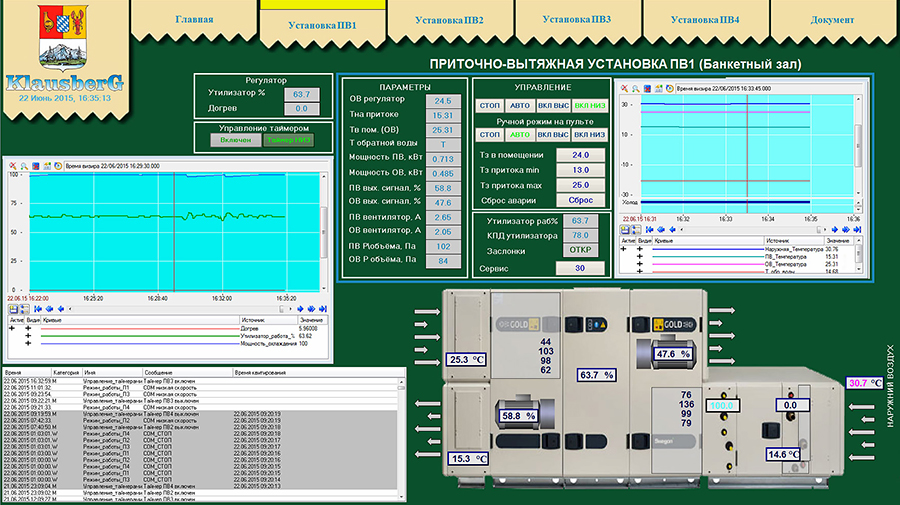Image resolution: width=900 pixels, height=505 pixels.
Task: Click Сброс alarm reset button
Action: (x=580, y=200)
